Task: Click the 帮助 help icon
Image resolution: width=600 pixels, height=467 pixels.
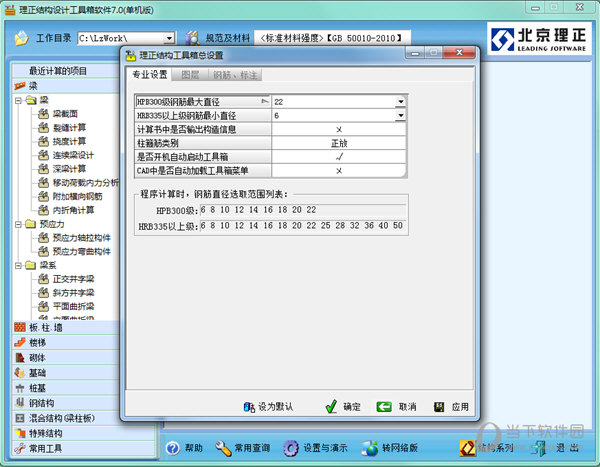Action: 173,448
